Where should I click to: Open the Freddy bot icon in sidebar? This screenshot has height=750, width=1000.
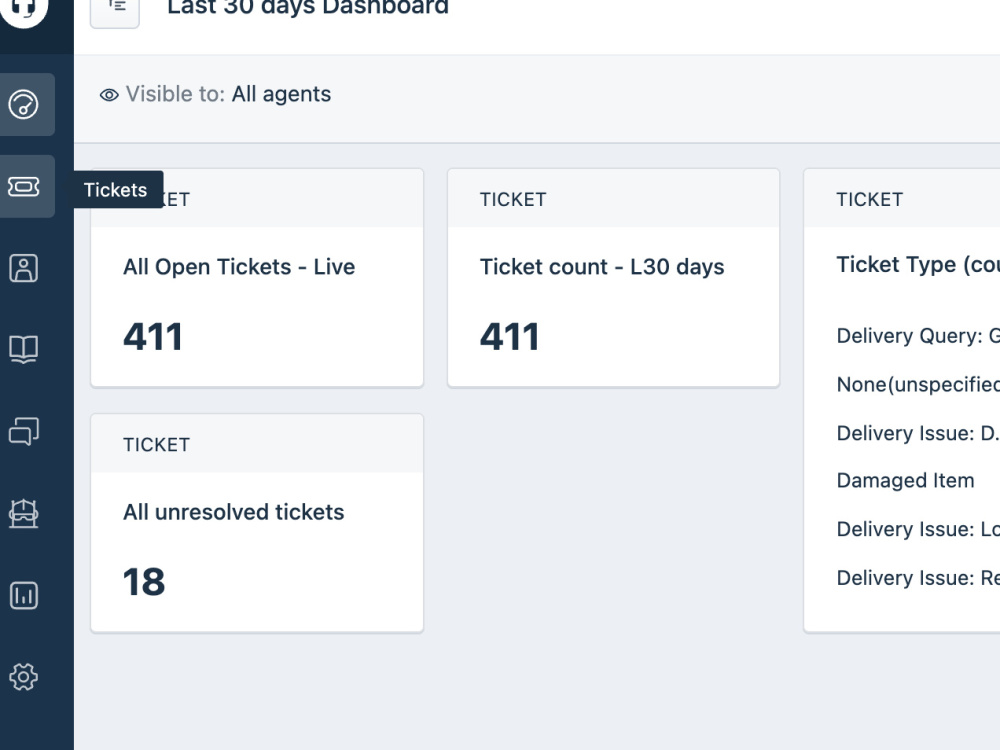[x=24, y=513]
